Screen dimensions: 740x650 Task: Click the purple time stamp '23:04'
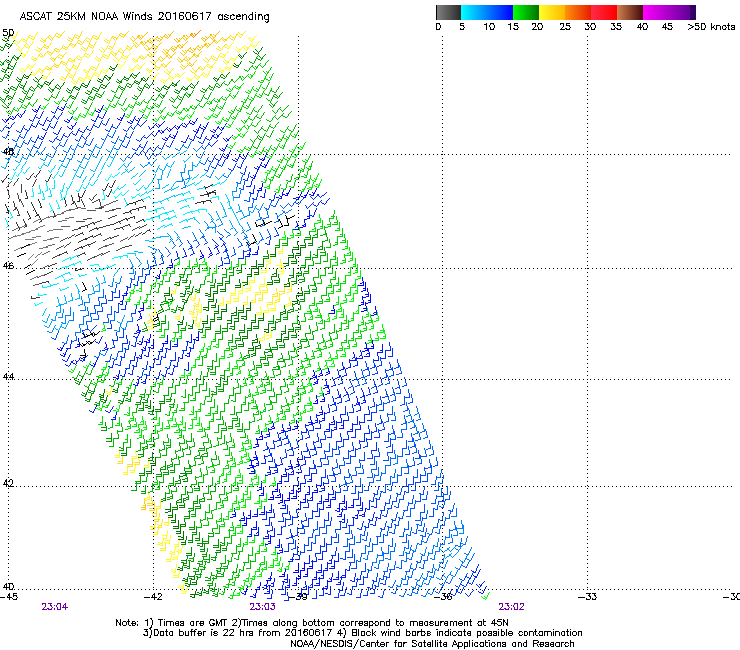pos(55,607)
